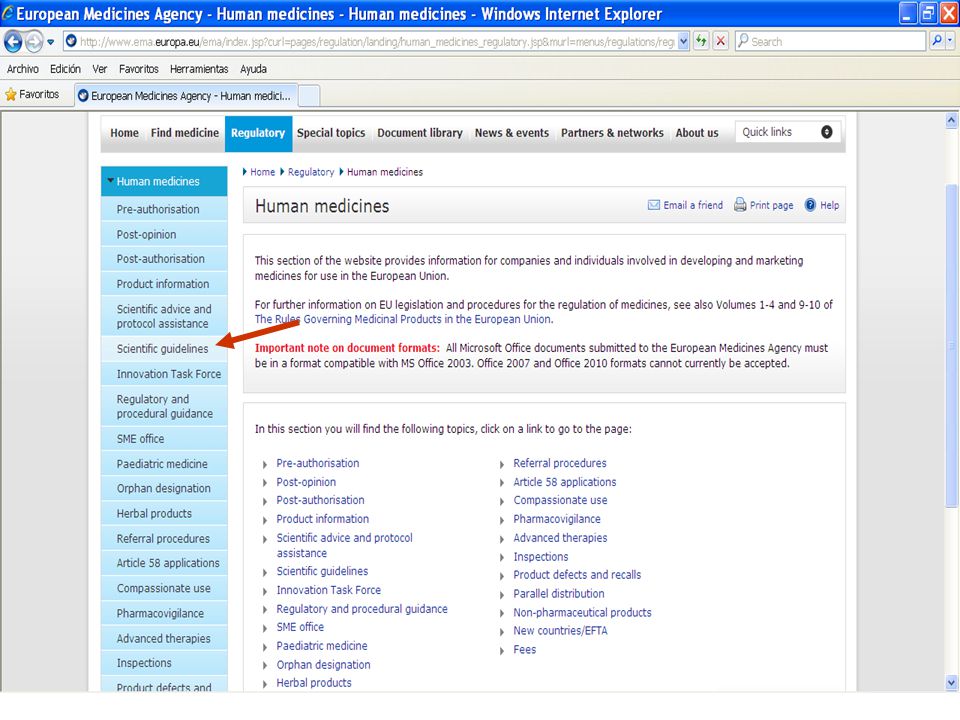Open Innovation Task Force in the sidebar

[164, 374]
